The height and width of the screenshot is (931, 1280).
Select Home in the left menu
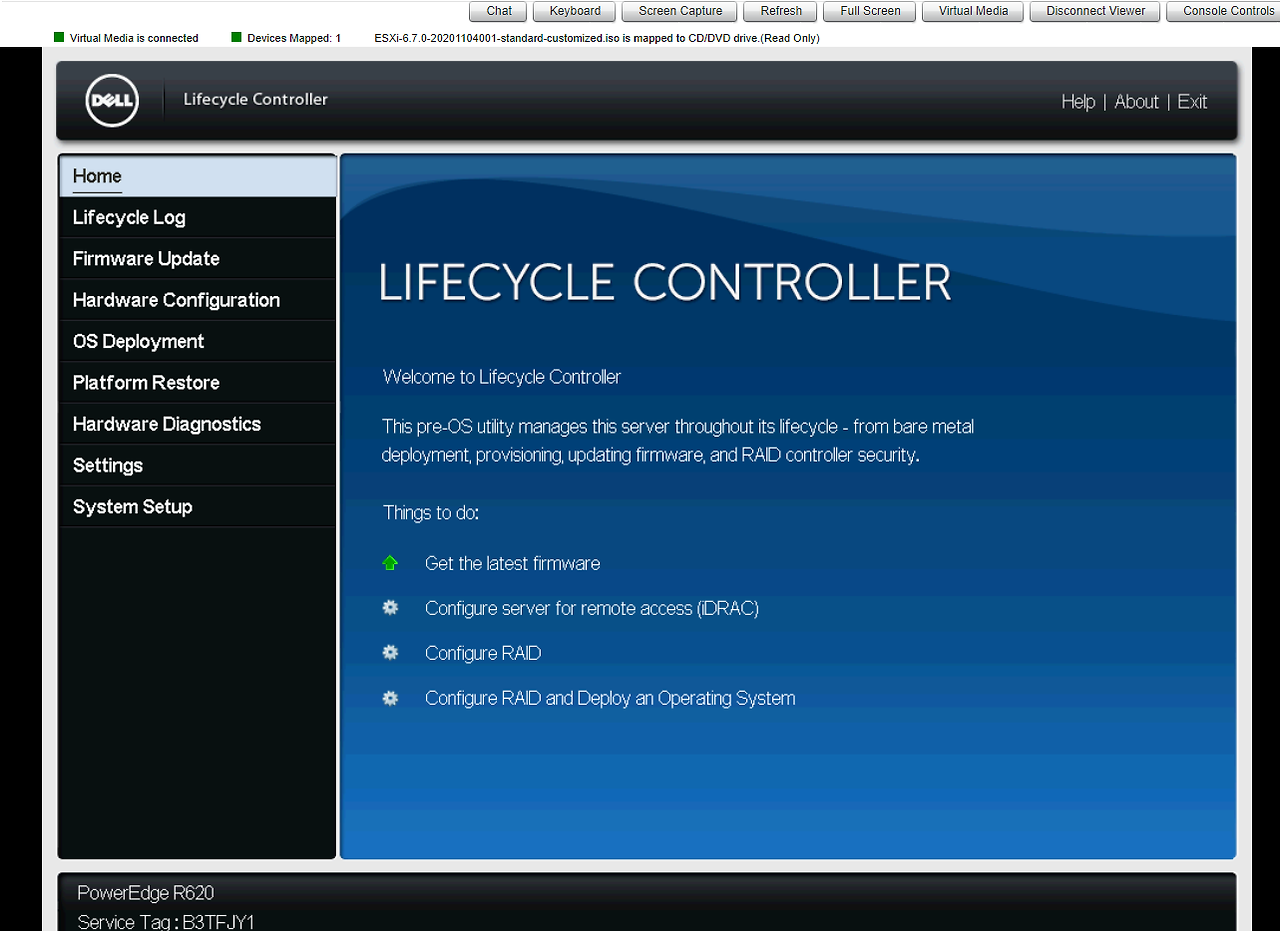click(x=198, y=176)
